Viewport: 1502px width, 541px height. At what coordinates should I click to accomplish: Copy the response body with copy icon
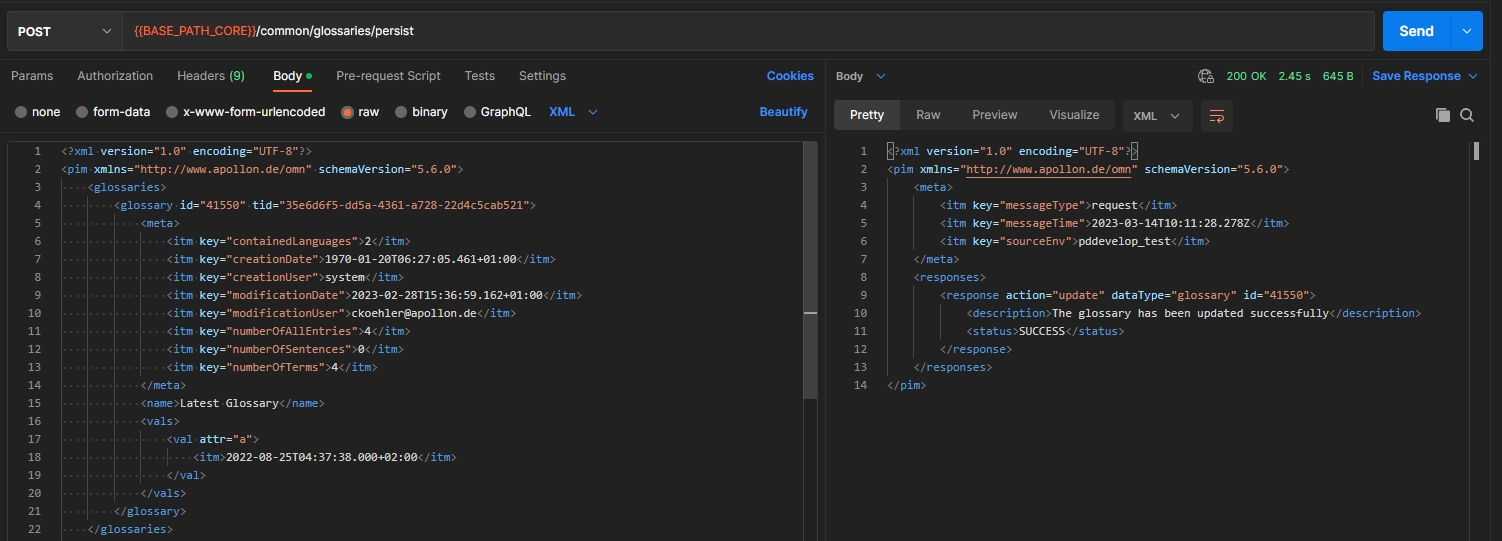pos(1442,116)
